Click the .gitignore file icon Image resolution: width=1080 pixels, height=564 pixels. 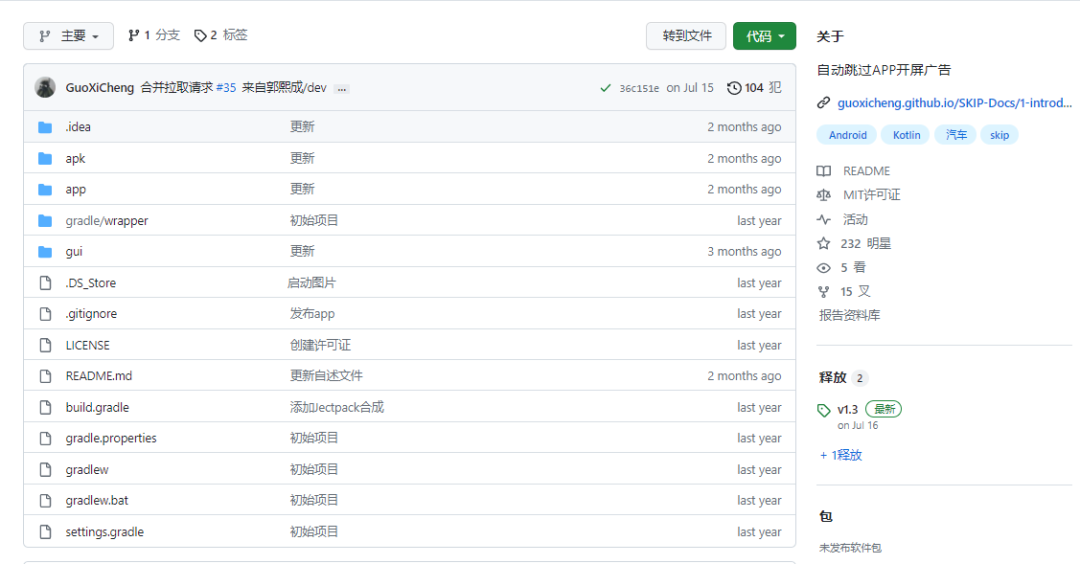click(45, 313)
